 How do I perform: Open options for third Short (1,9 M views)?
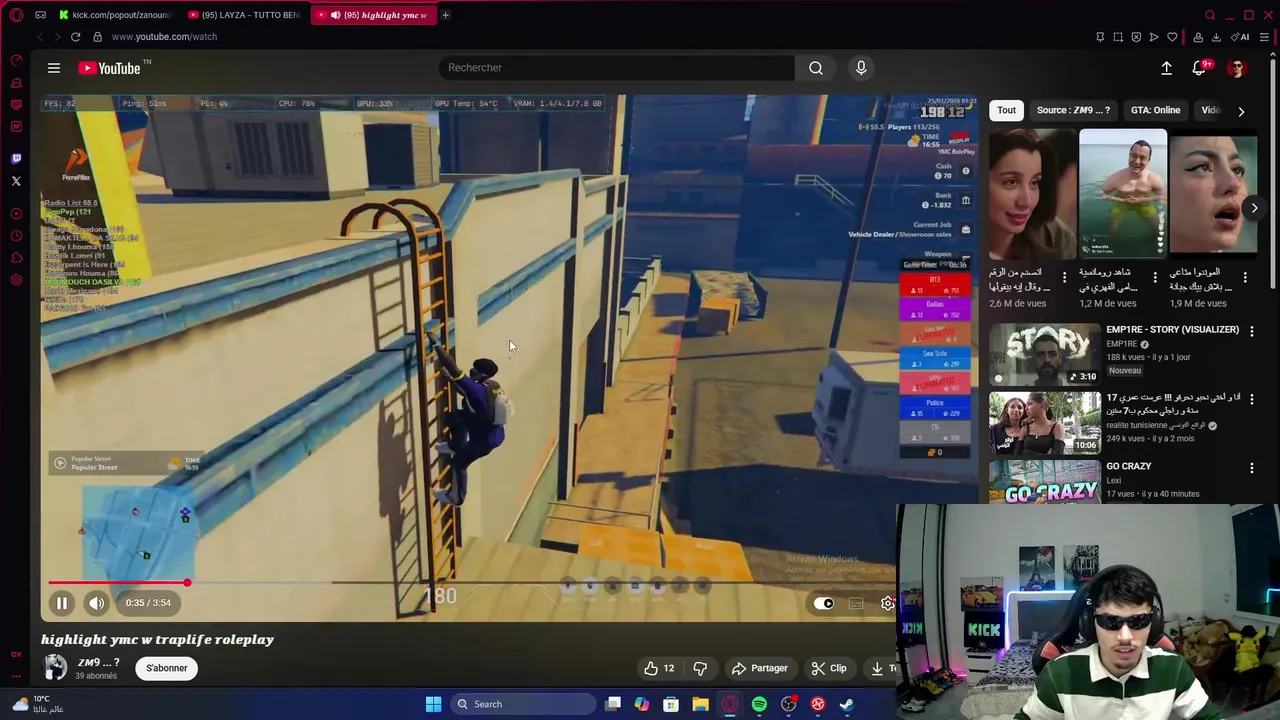click(1245, 277)
